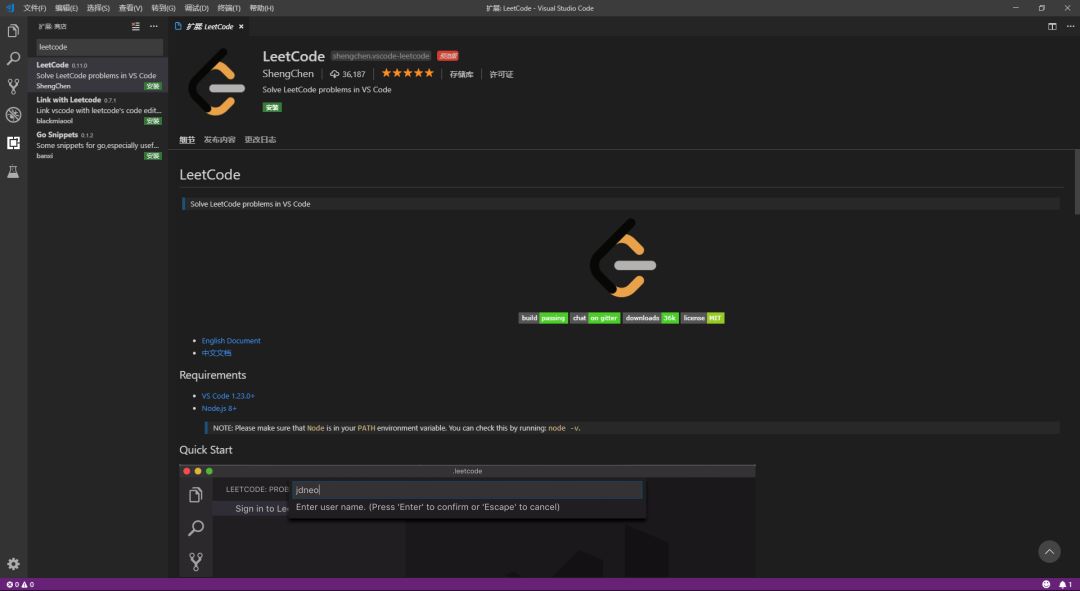Open the notification bell in status bar
The width and height of the screenshot is (1080, 591).
pyautogui.click(x=1065, y=584)
